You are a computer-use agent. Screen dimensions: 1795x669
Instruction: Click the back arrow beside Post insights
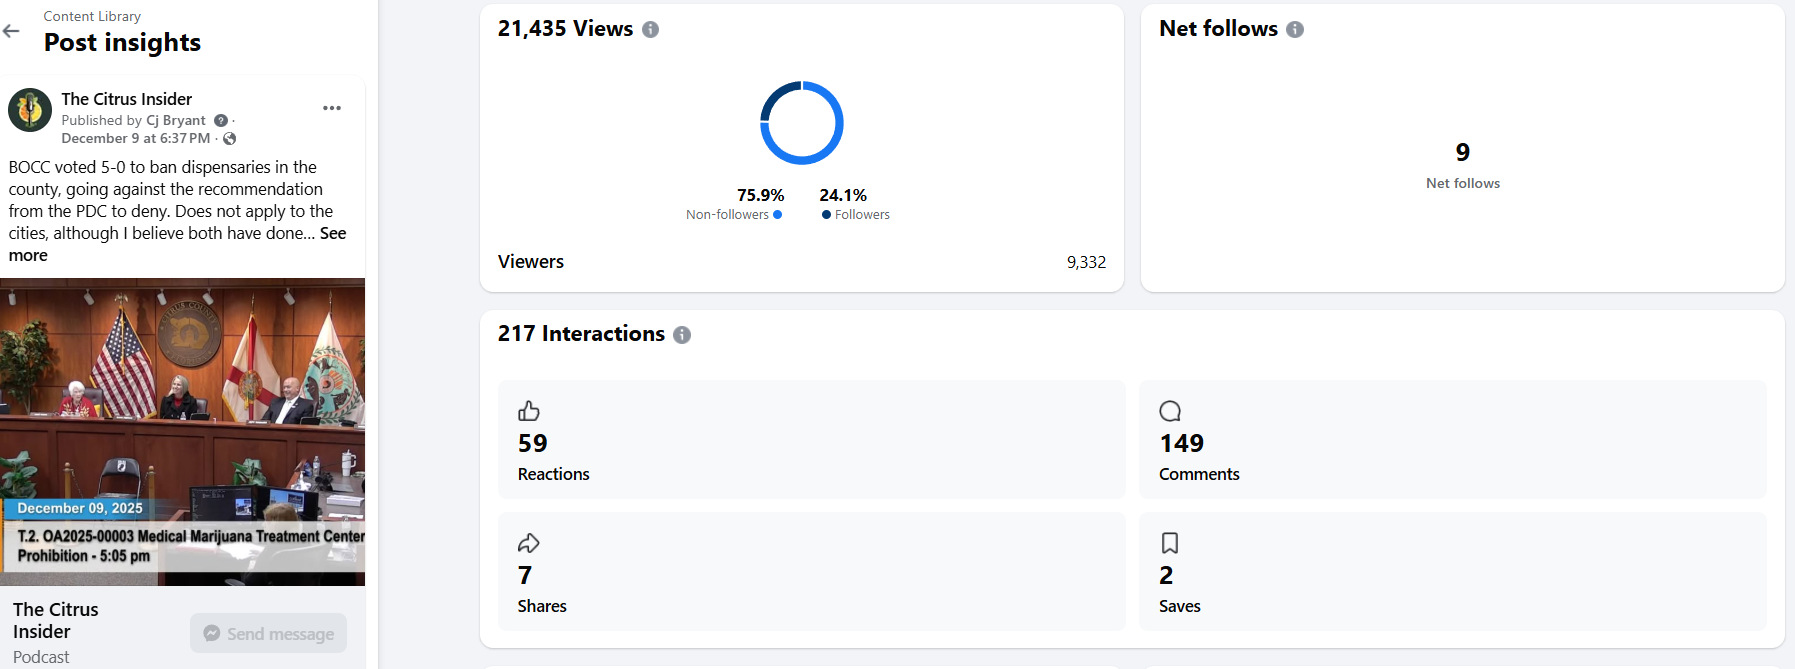click(x=12, y=31)
